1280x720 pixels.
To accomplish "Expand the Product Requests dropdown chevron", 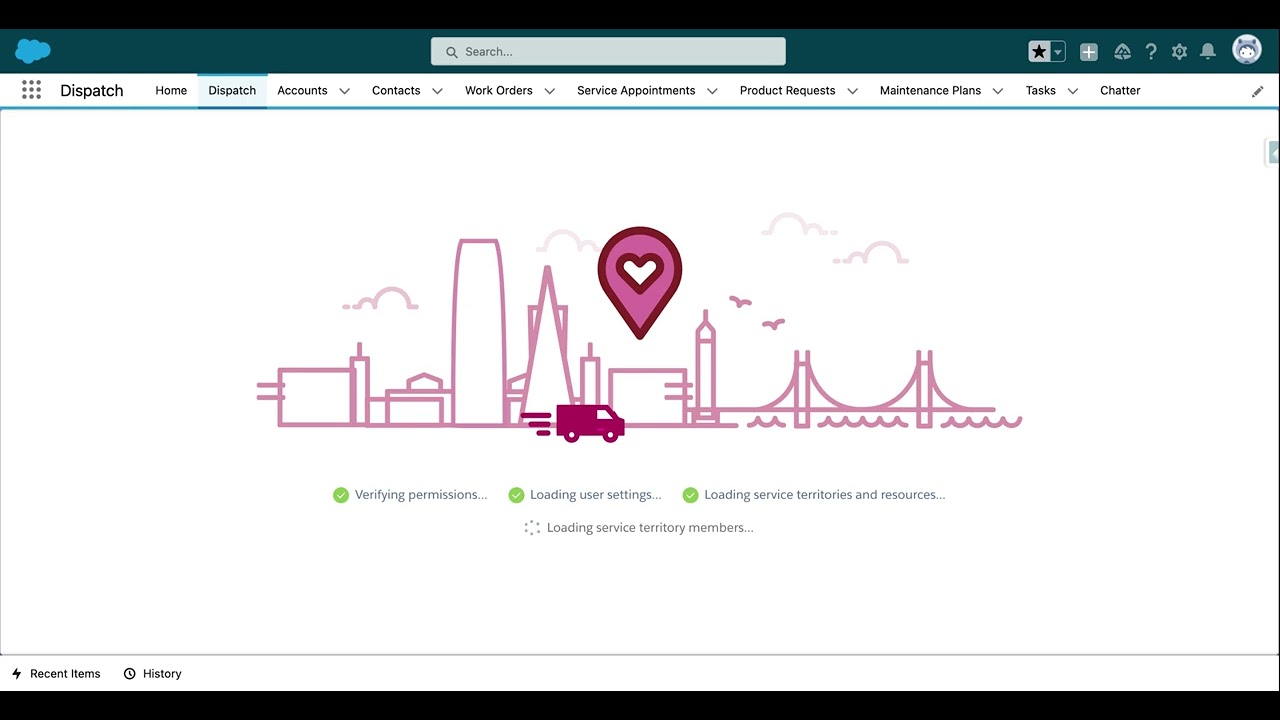I will 852,91.
